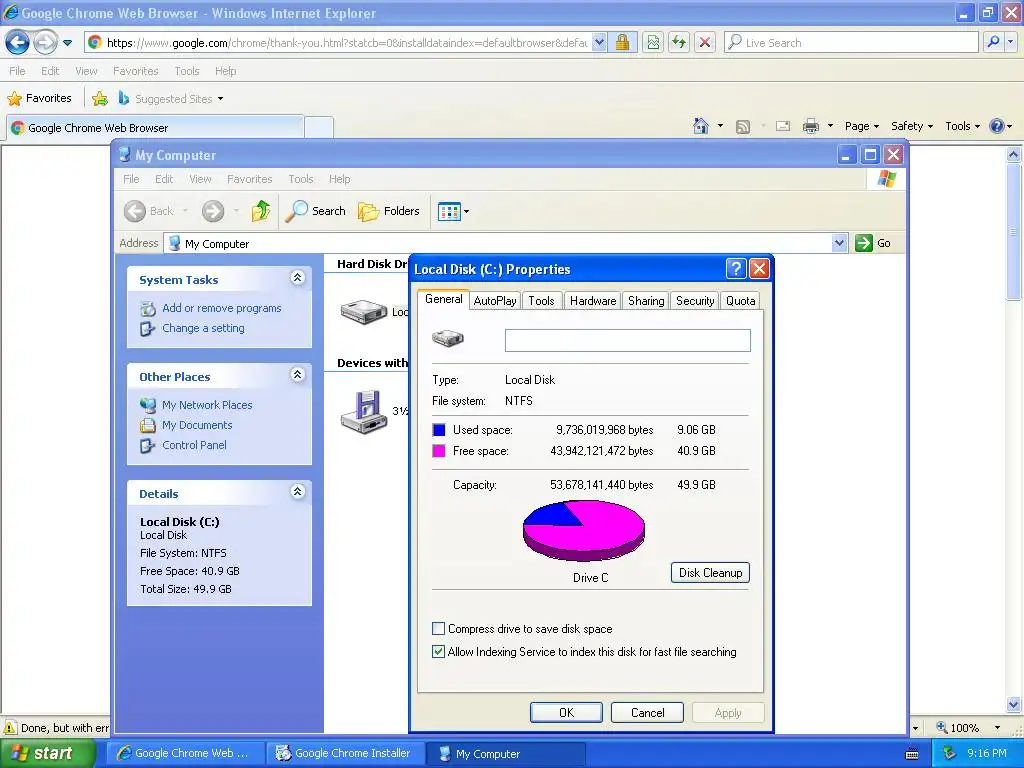Go back in Internet Explorer
The width and height of the screenshot is (1024, 768).
point(17,43)
